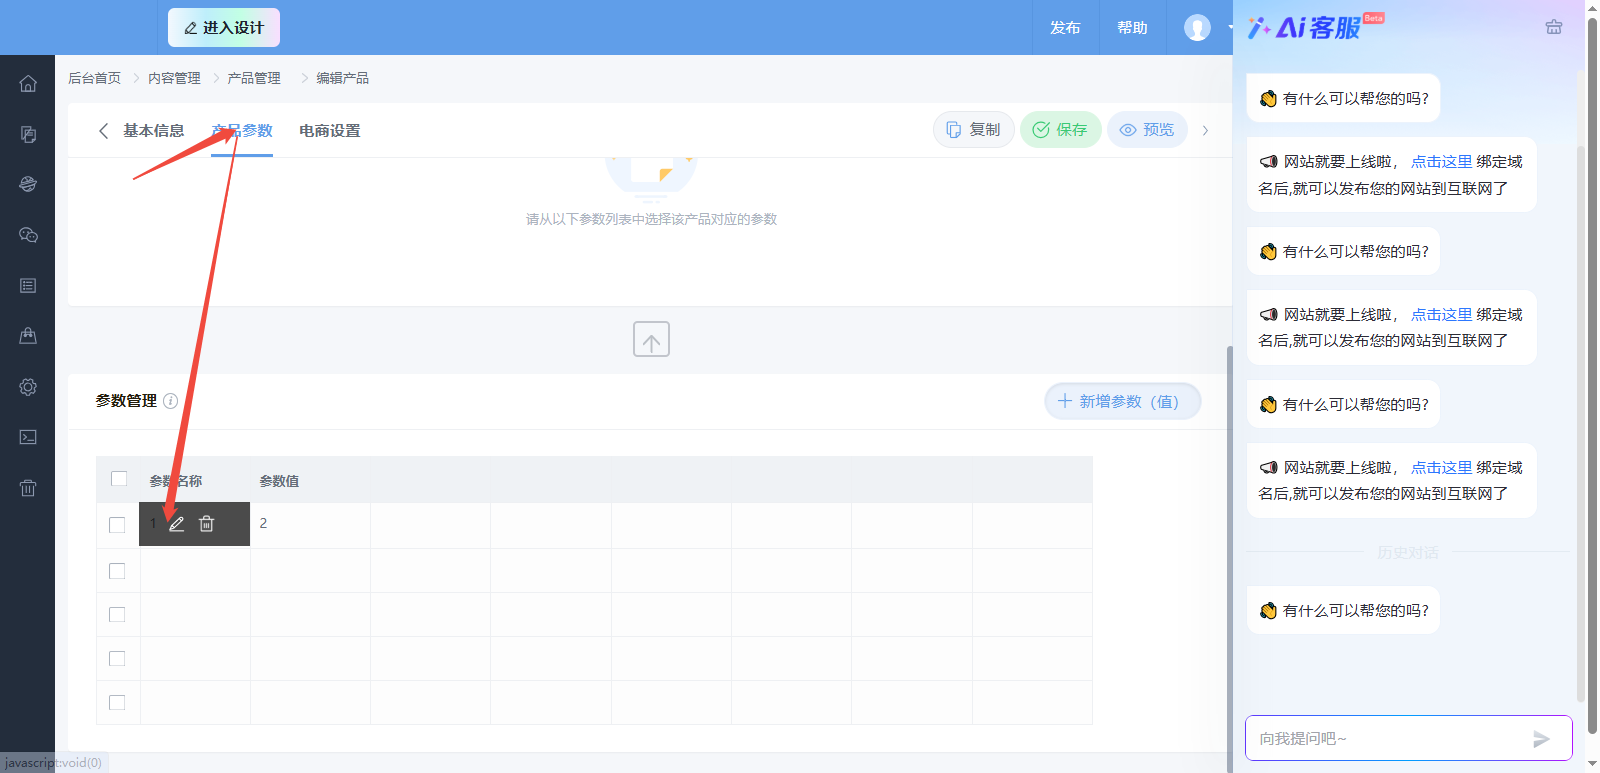The height and width of the screenshot is (773, 1600).
Task: Open the dropdown arrow next to user avatar
Action: (1229, 27)
